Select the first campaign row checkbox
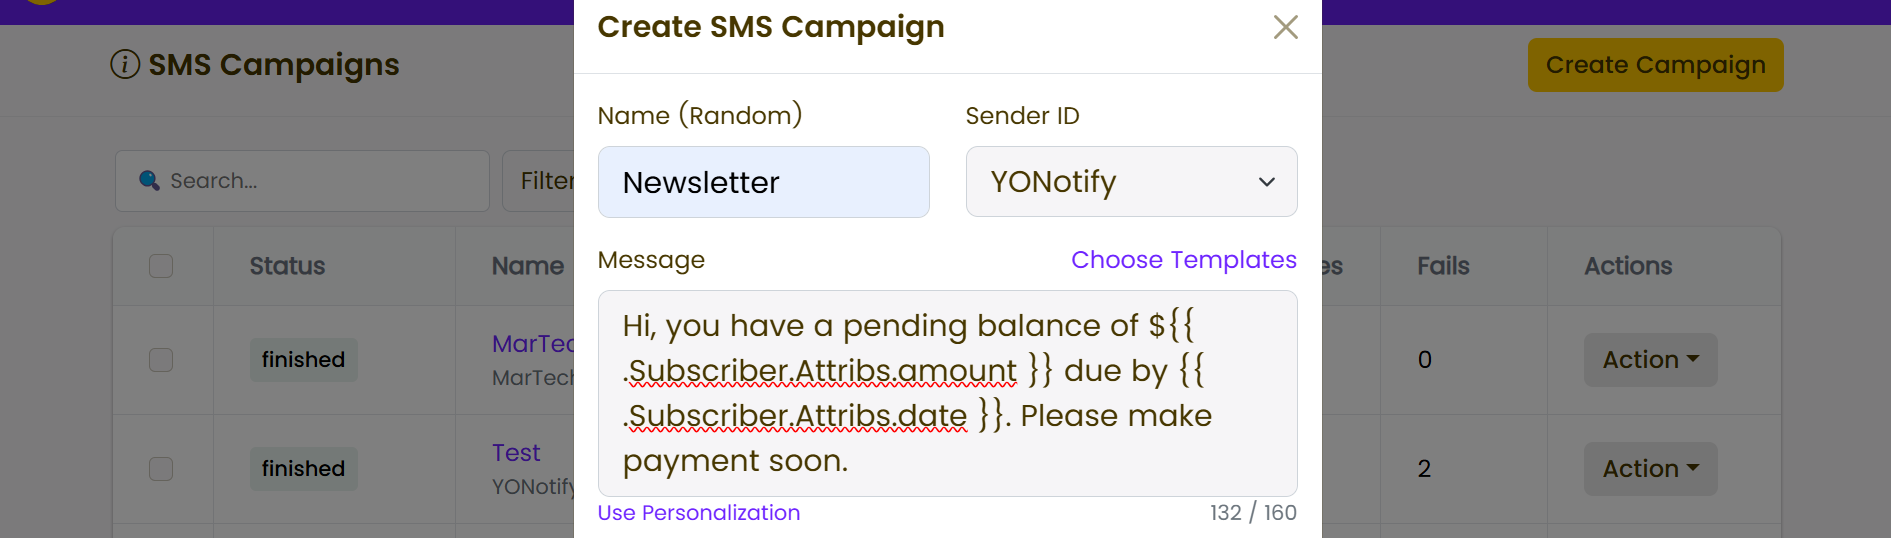This screenshot has height=538, width=1891. click(161, 360)
